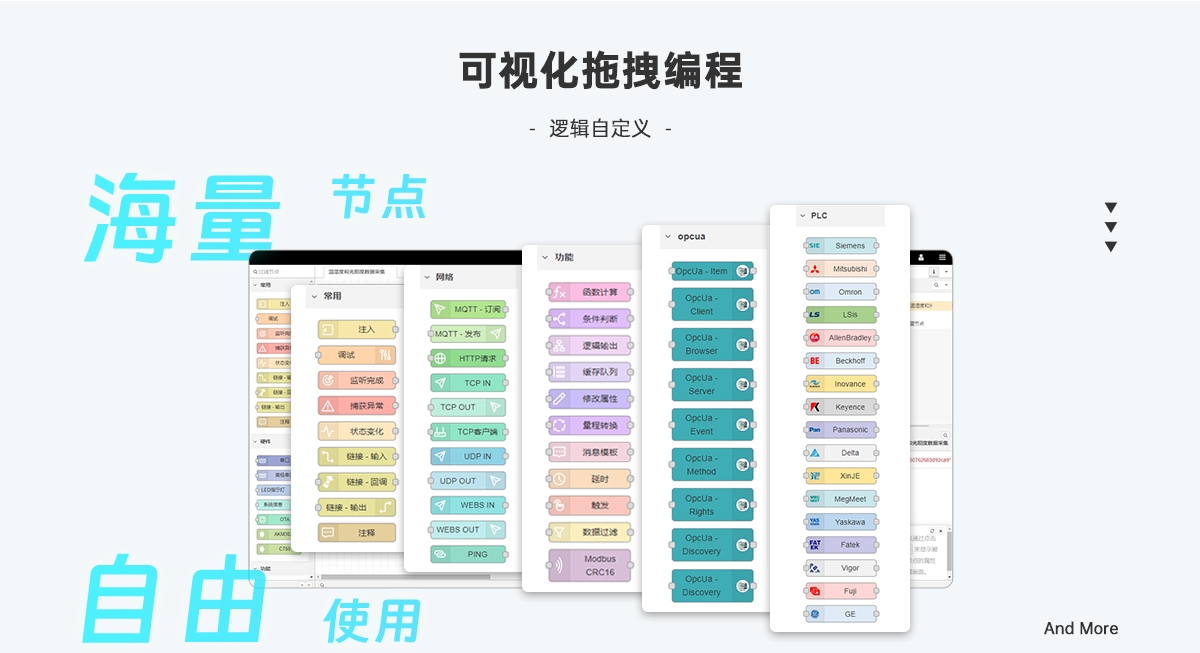Click the HTTP请求 globe node

pos(468,358)
